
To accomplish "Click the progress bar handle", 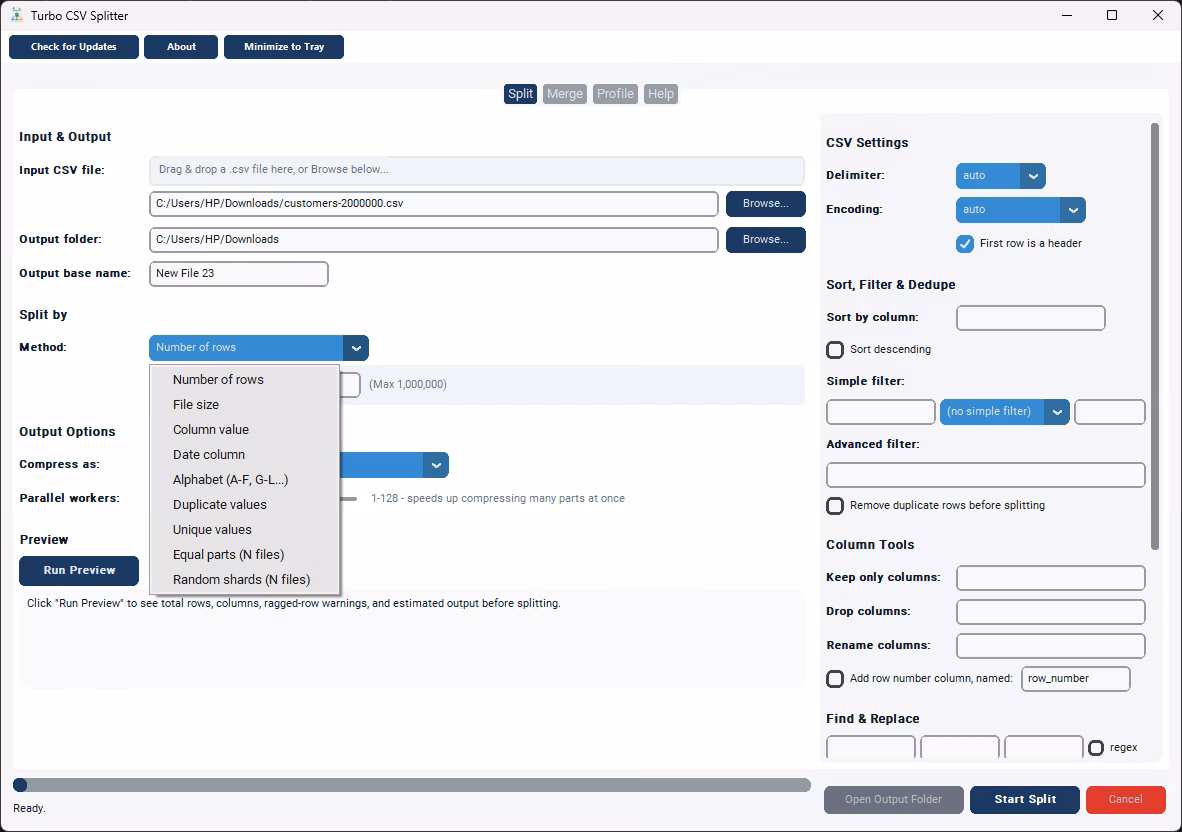I will [x=20, y=785].
